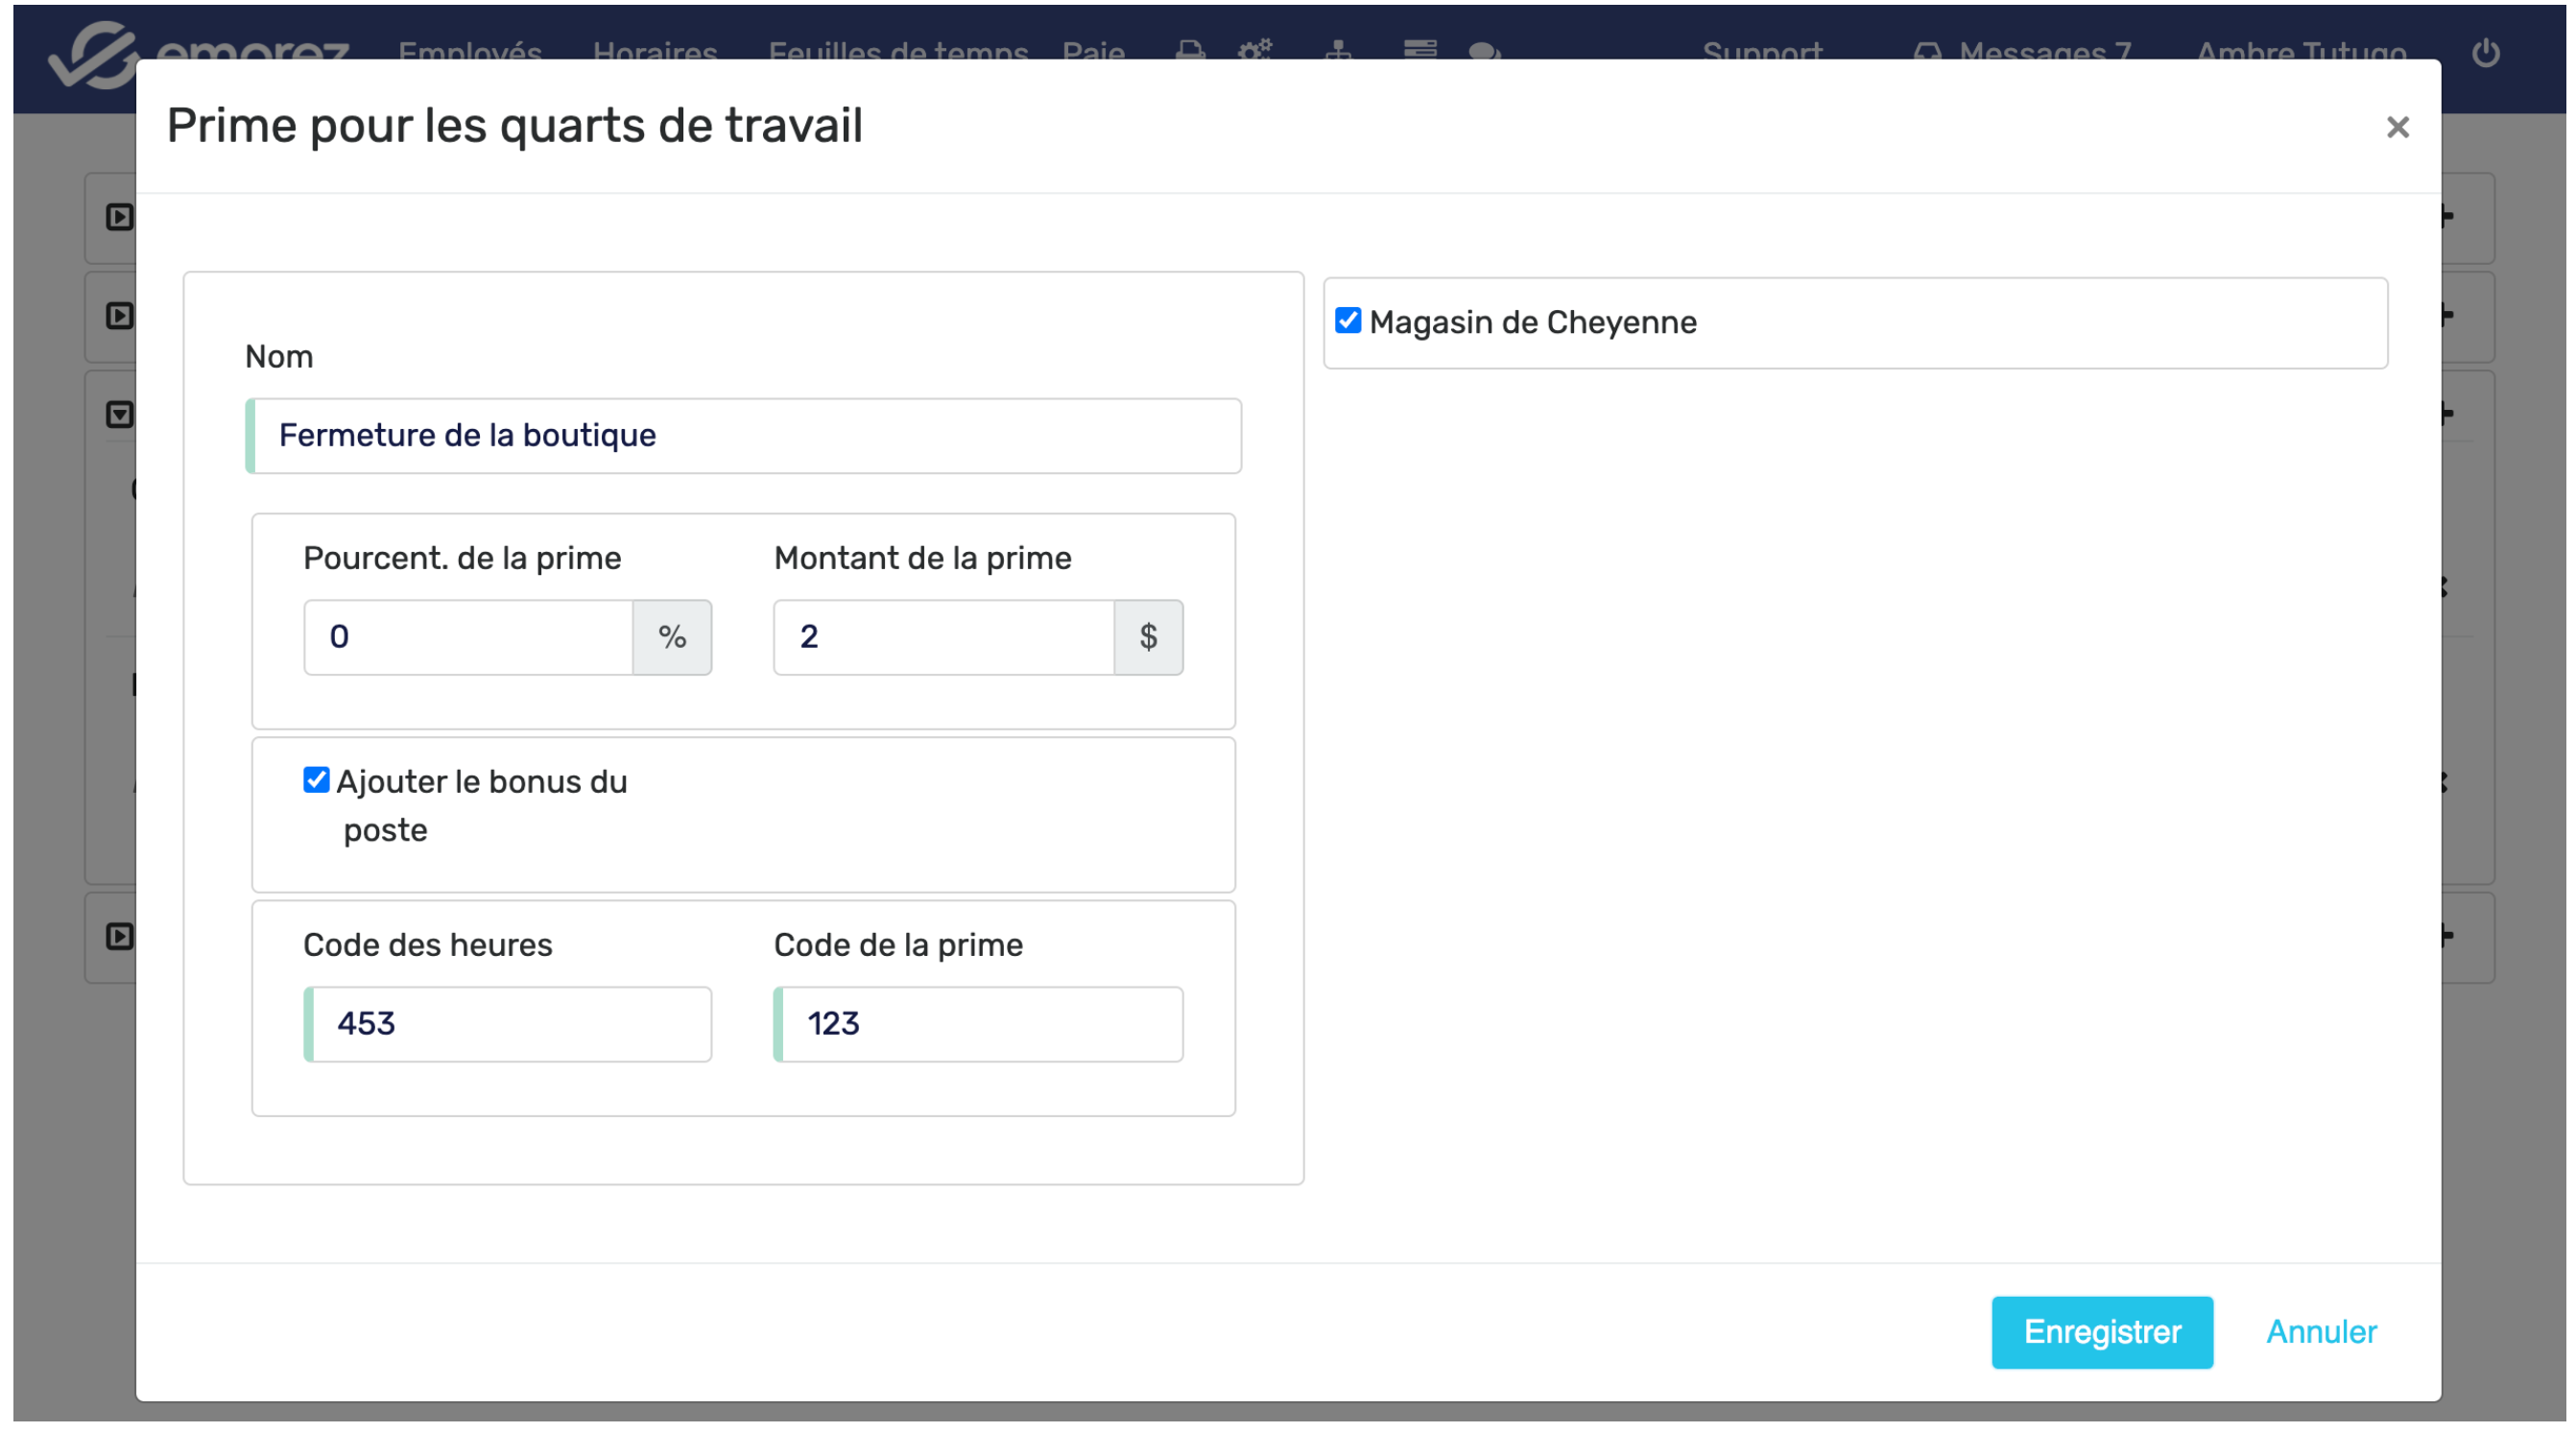Expand the topmost collapsed section arrow

click(120, 217)
